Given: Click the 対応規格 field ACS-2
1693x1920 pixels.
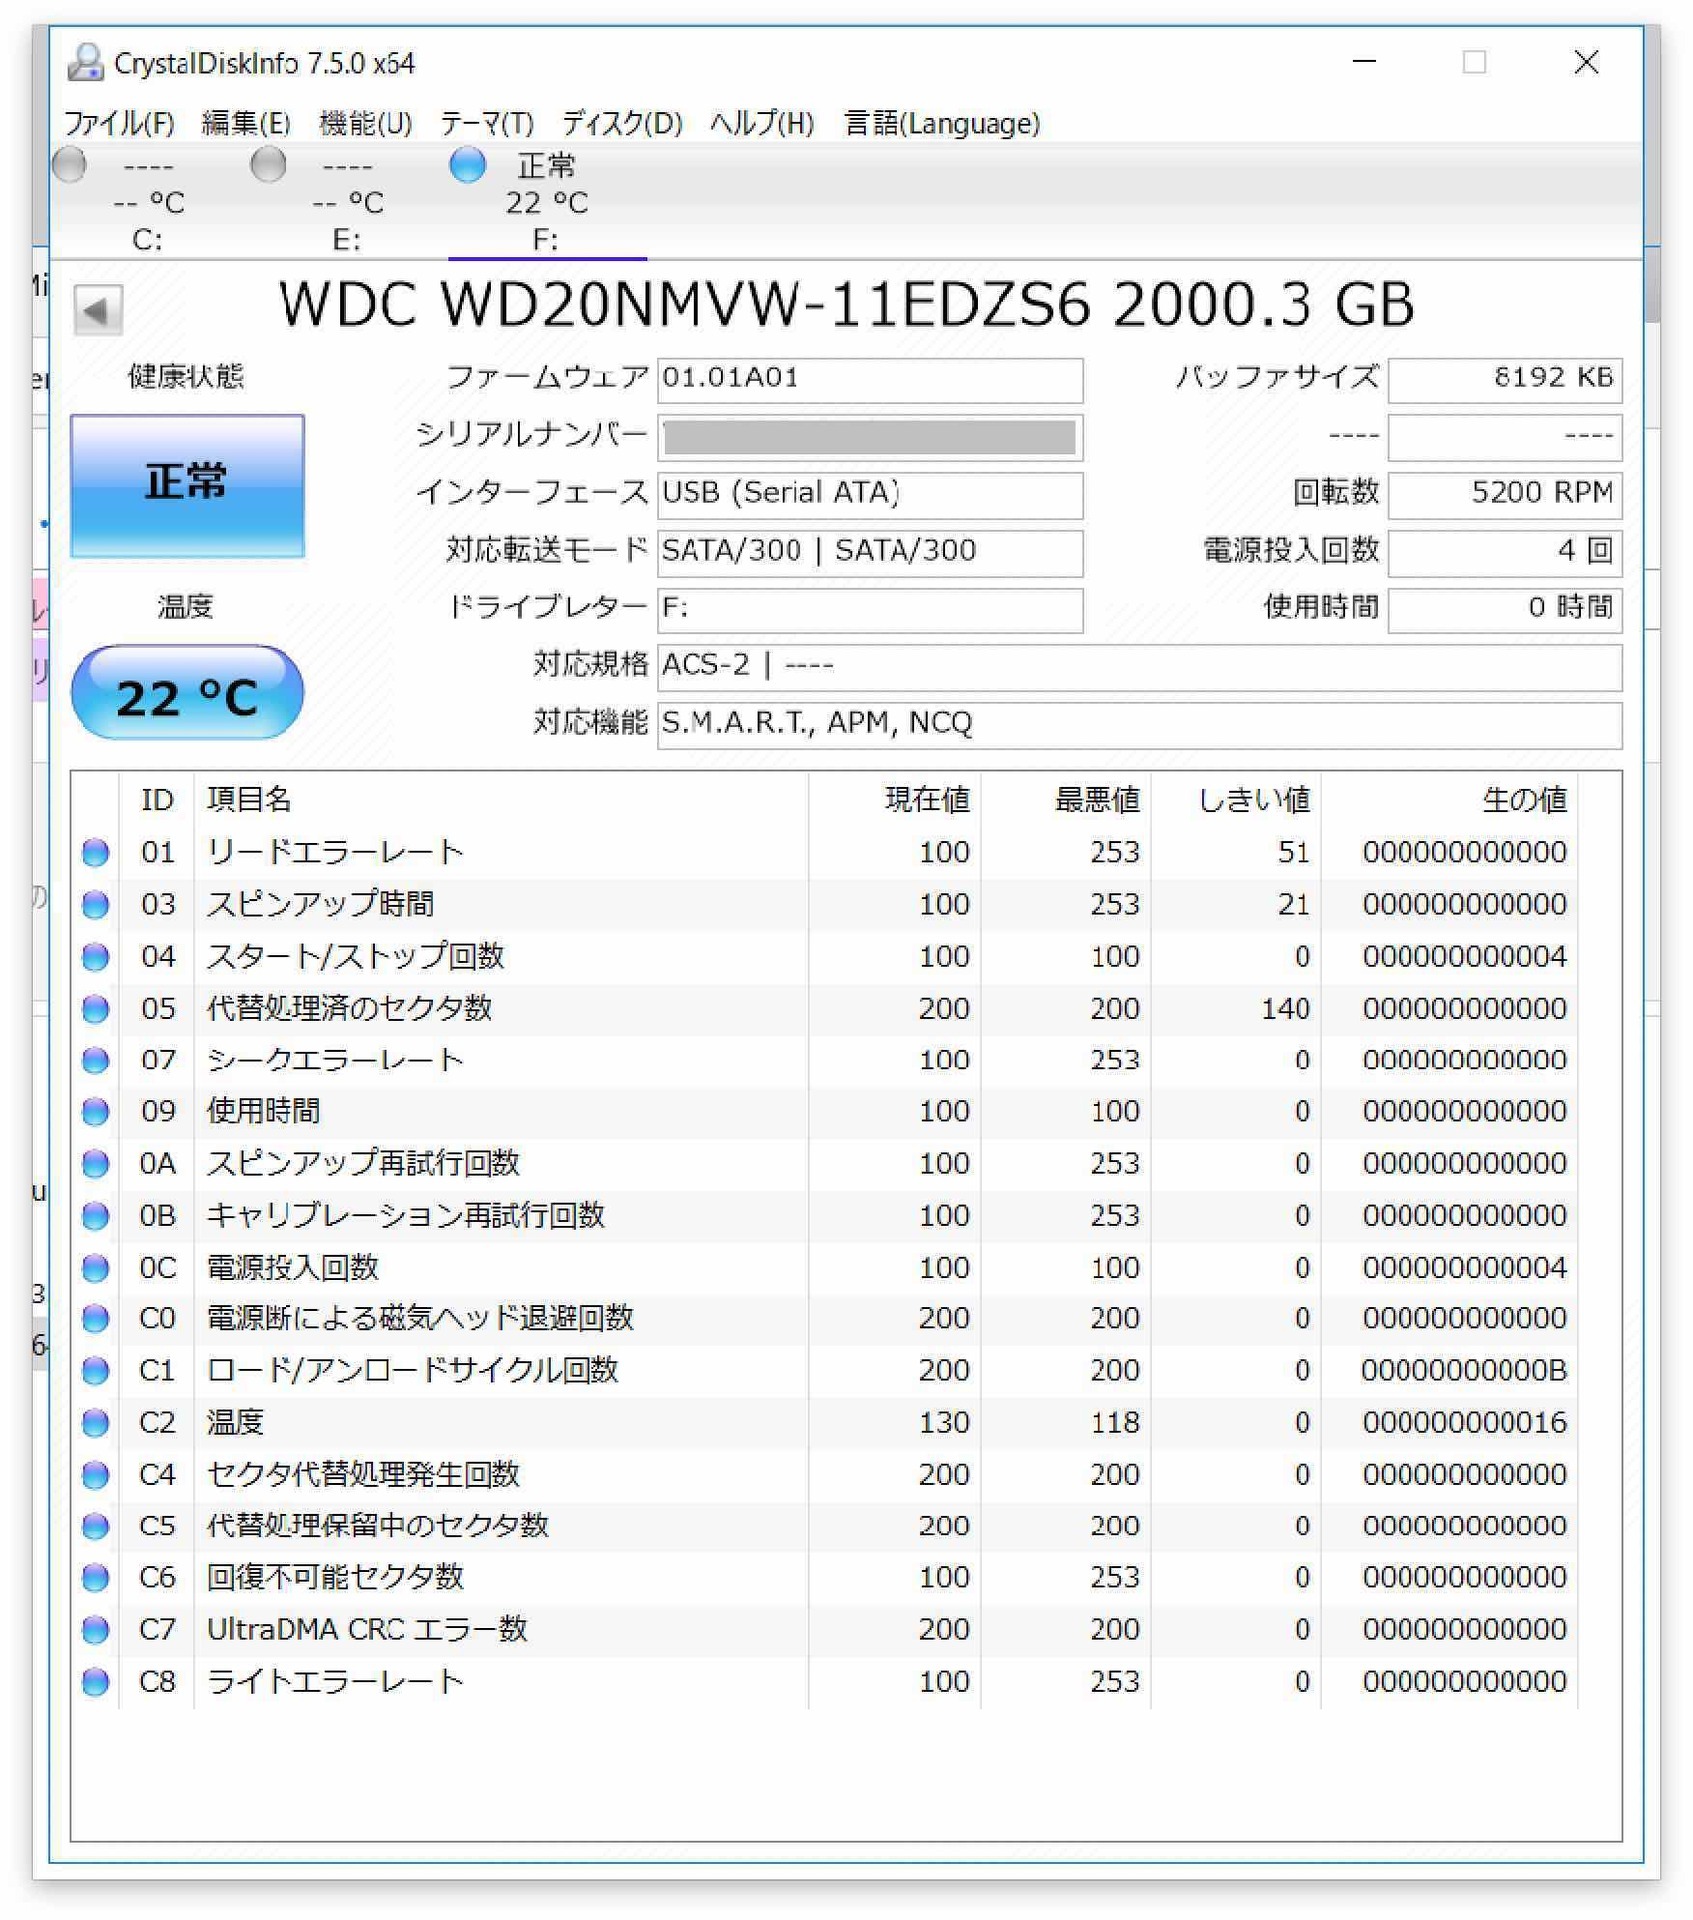Looking at the screenshot, I should pos(1141,668).
